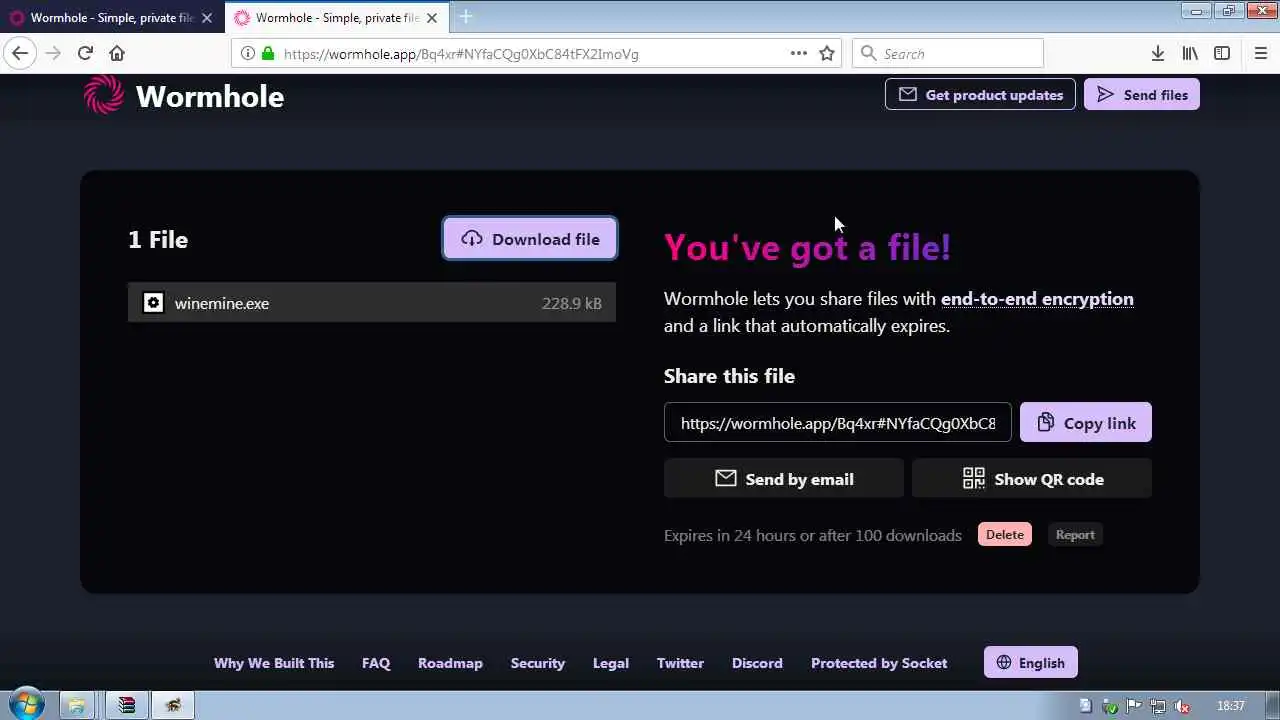Open the Library bookmarks icon
Screen dimensions: 1280x720
point(1190,54)
